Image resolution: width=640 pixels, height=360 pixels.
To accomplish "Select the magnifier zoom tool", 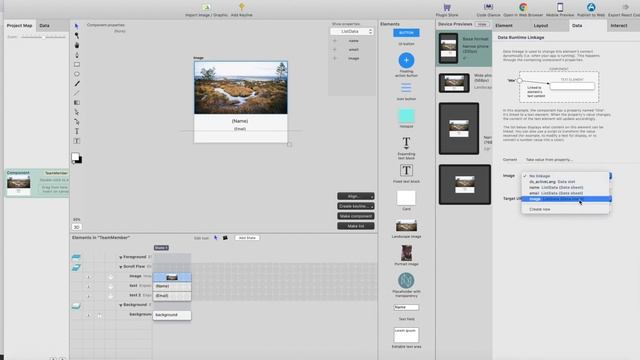I will pyautogui.click(x=76, y=36).
